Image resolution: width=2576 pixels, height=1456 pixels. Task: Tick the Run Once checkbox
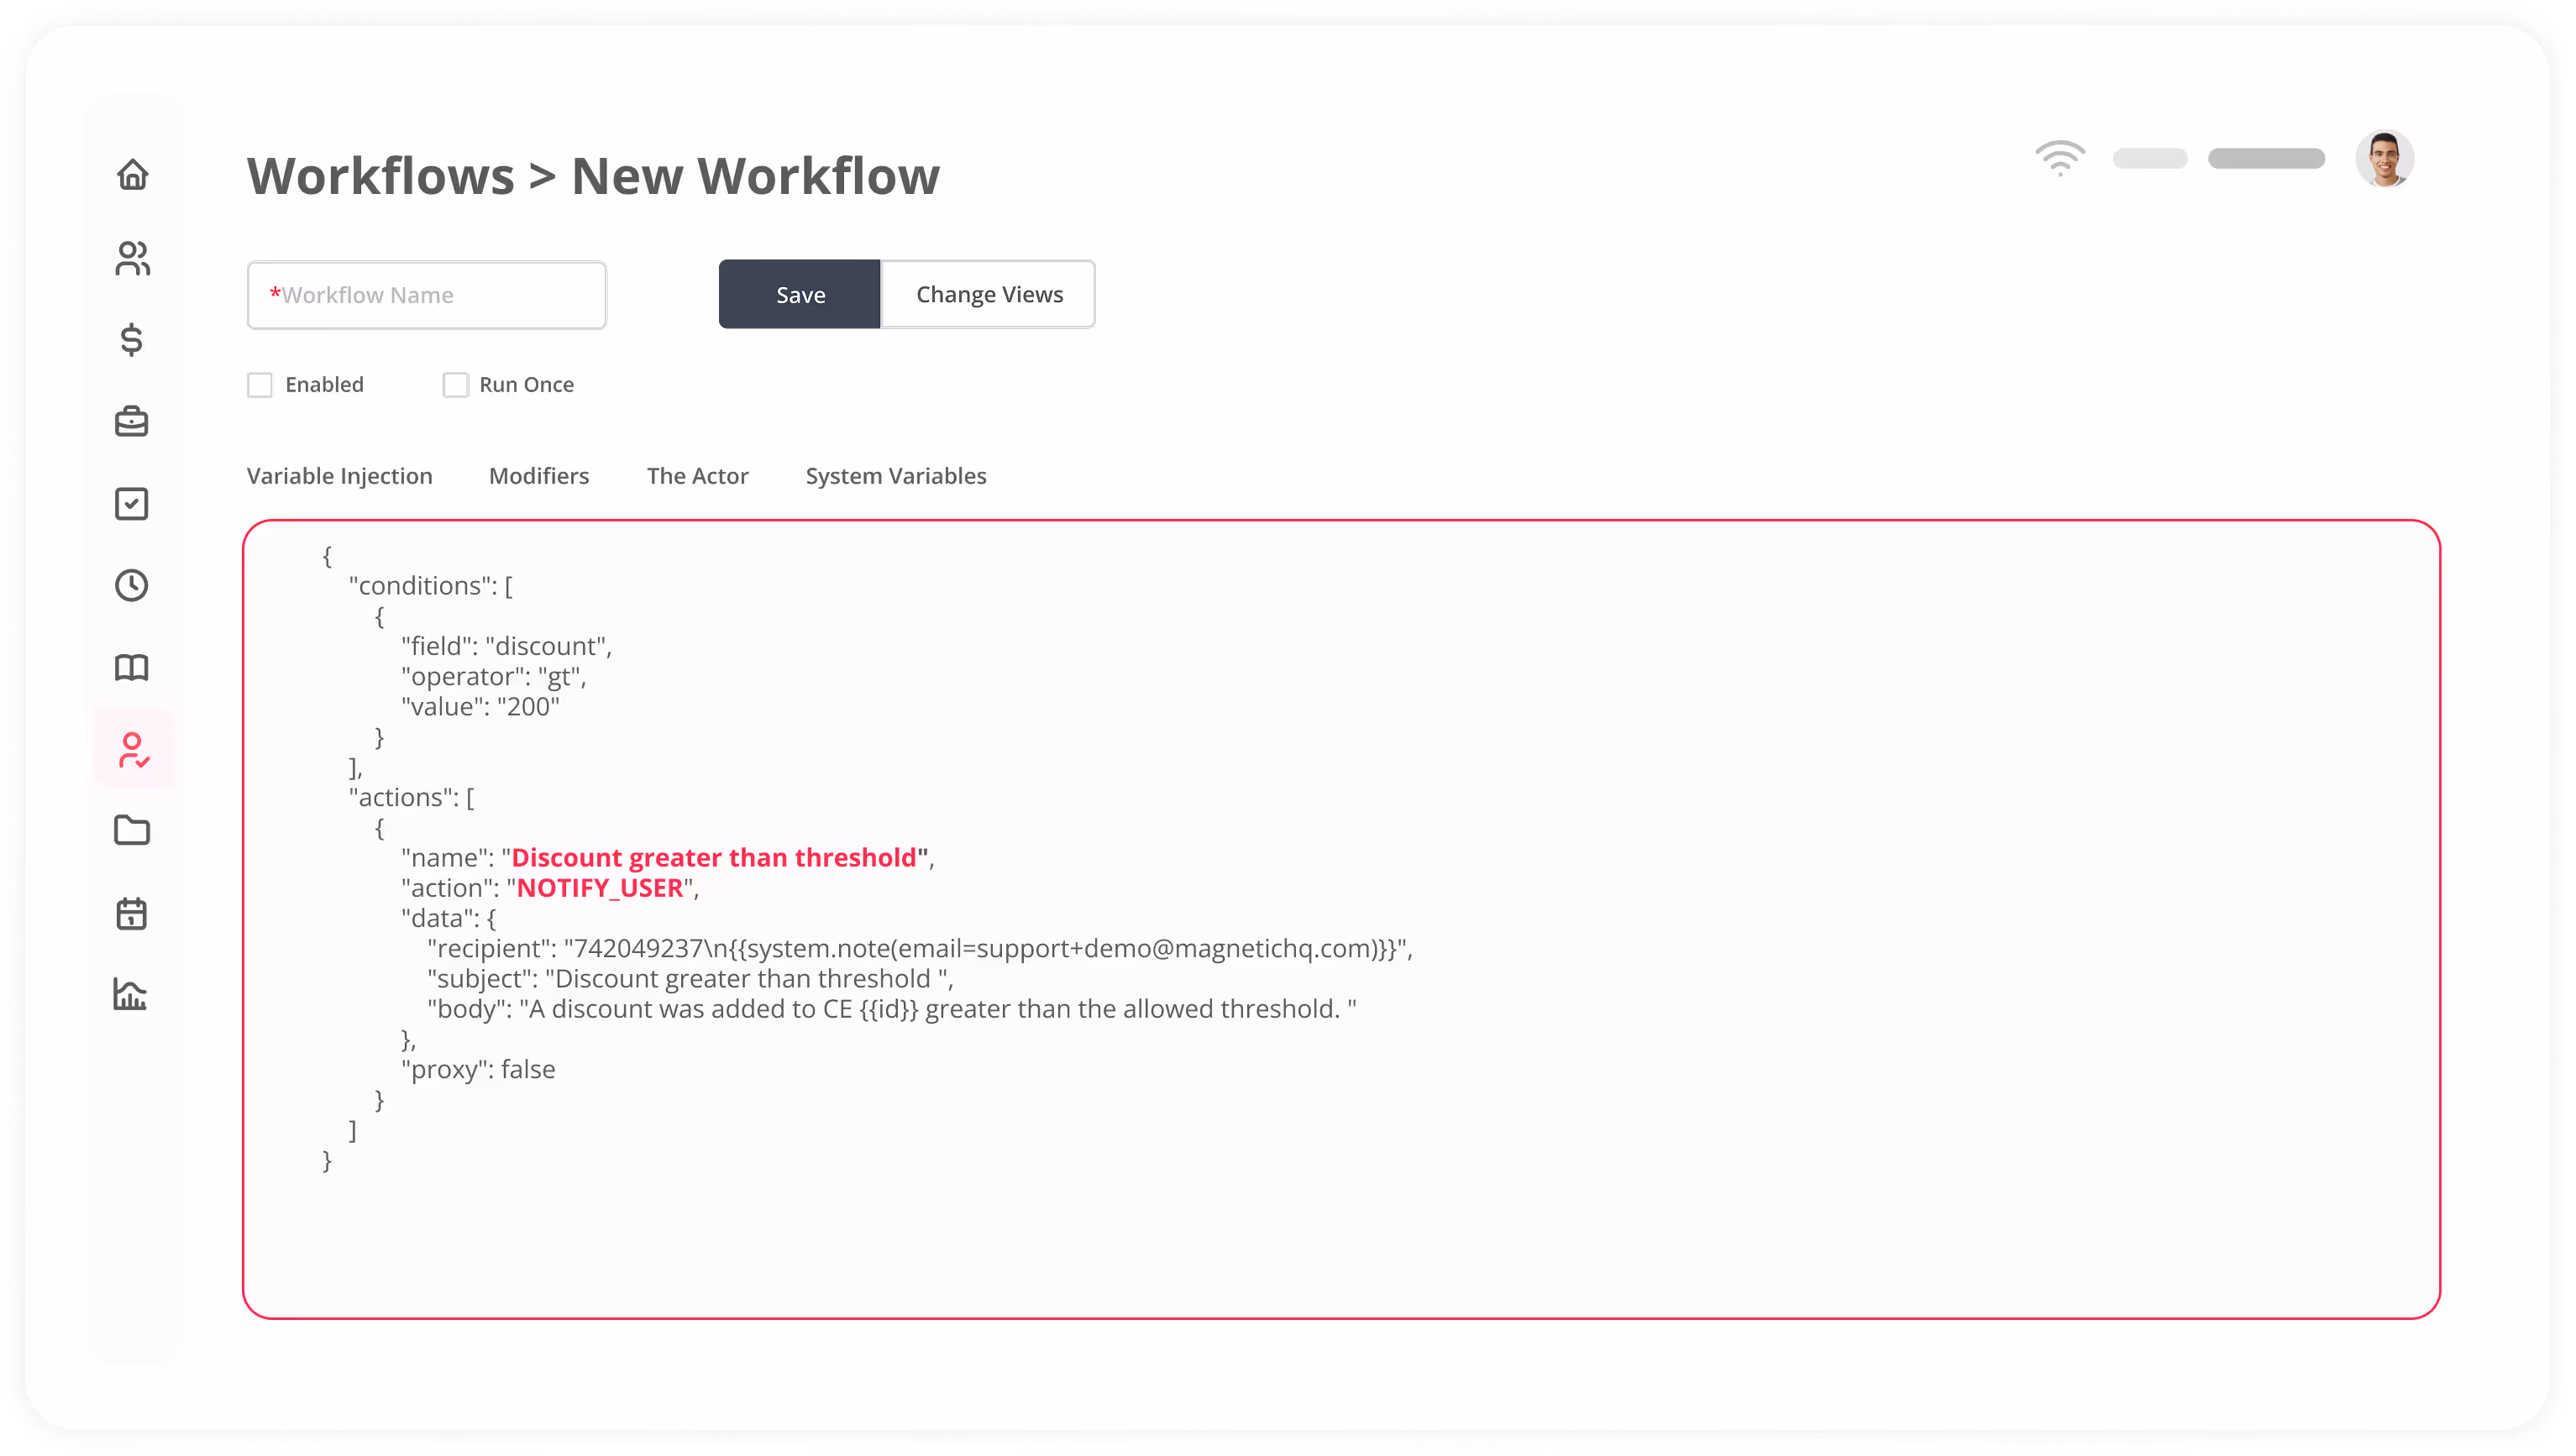click(456, 385)
